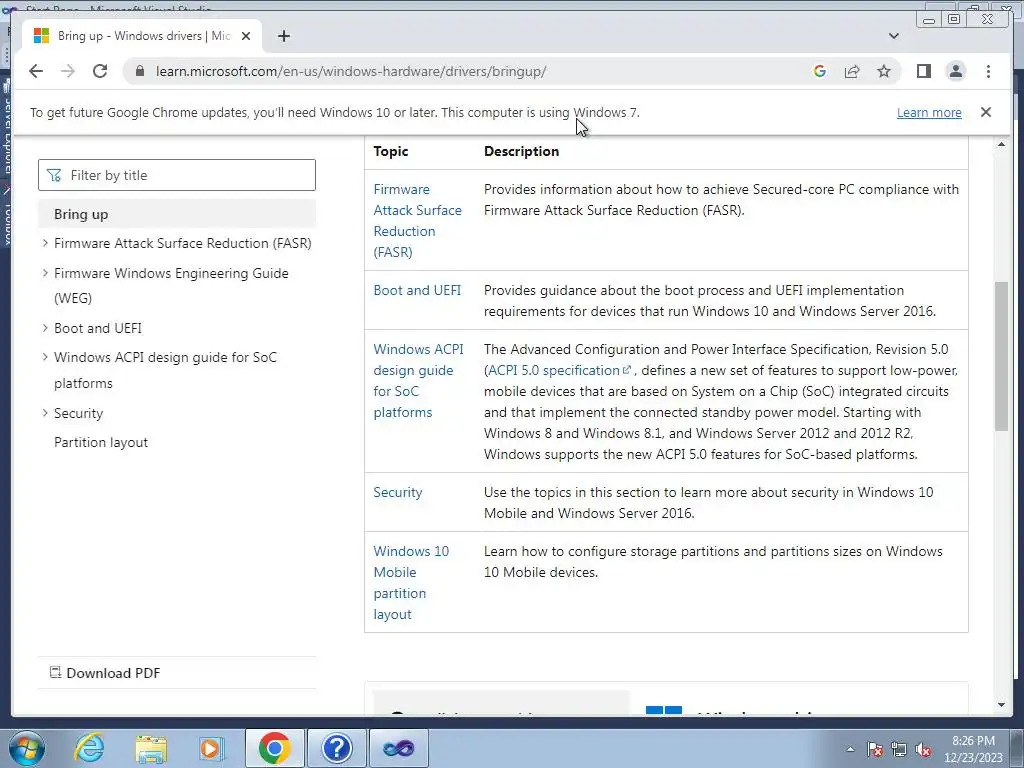
Task: Expand Boot and UEFI sidebar node
Action: [45, 328]
